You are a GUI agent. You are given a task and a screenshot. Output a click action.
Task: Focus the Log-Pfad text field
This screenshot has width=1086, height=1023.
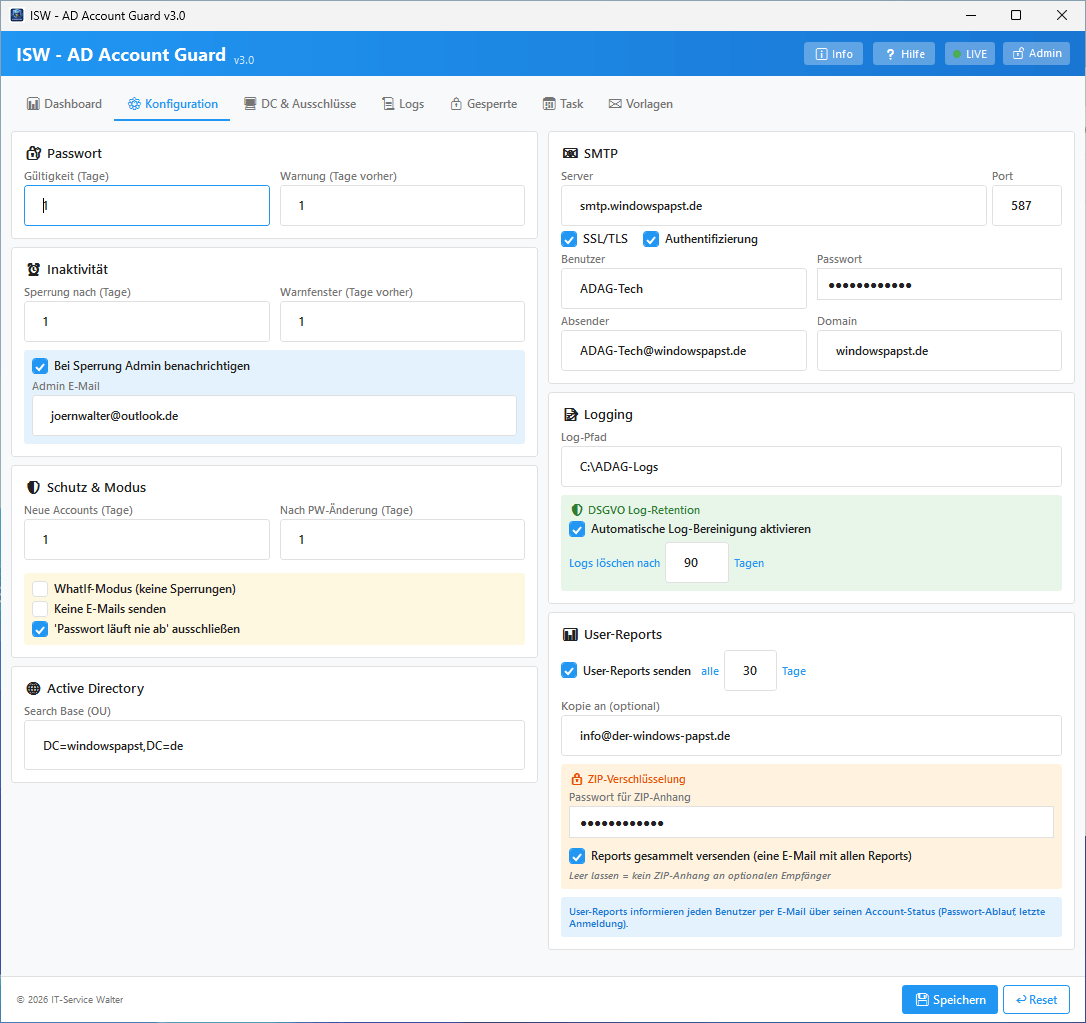click(x=811, y=467)
